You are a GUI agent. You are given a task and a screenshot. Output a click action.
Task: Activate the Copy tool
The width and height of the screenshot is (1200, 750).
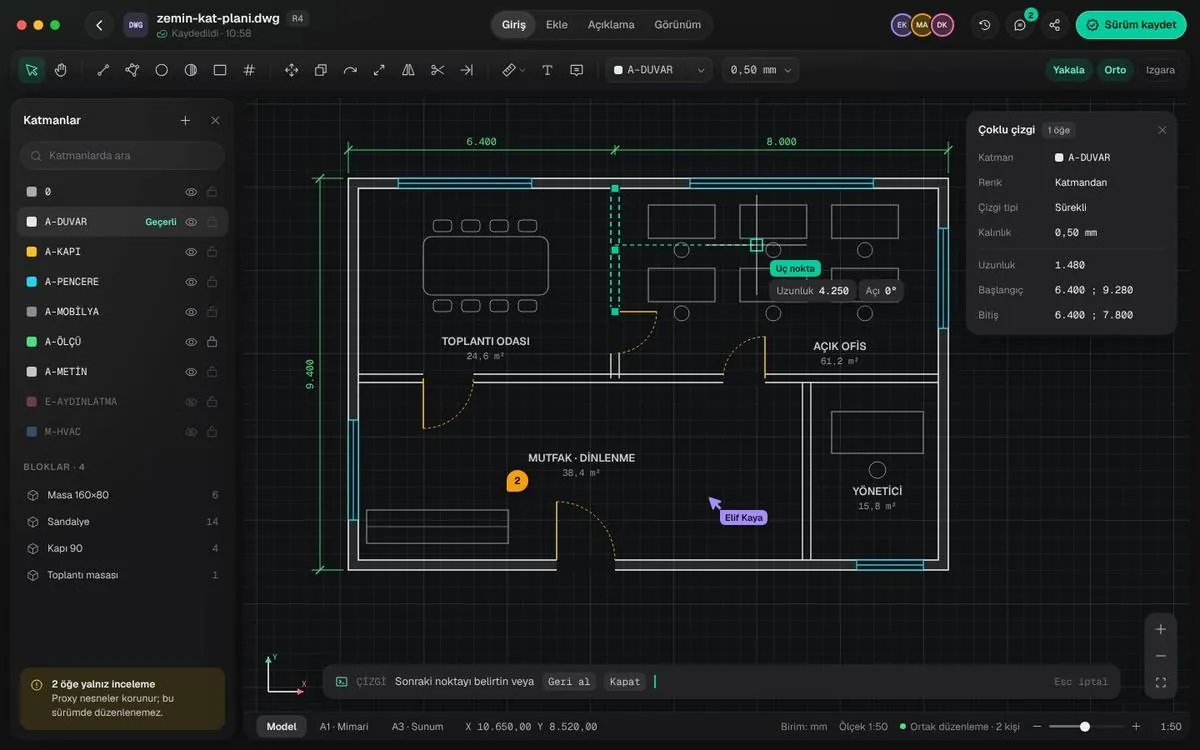pos(321,70)
